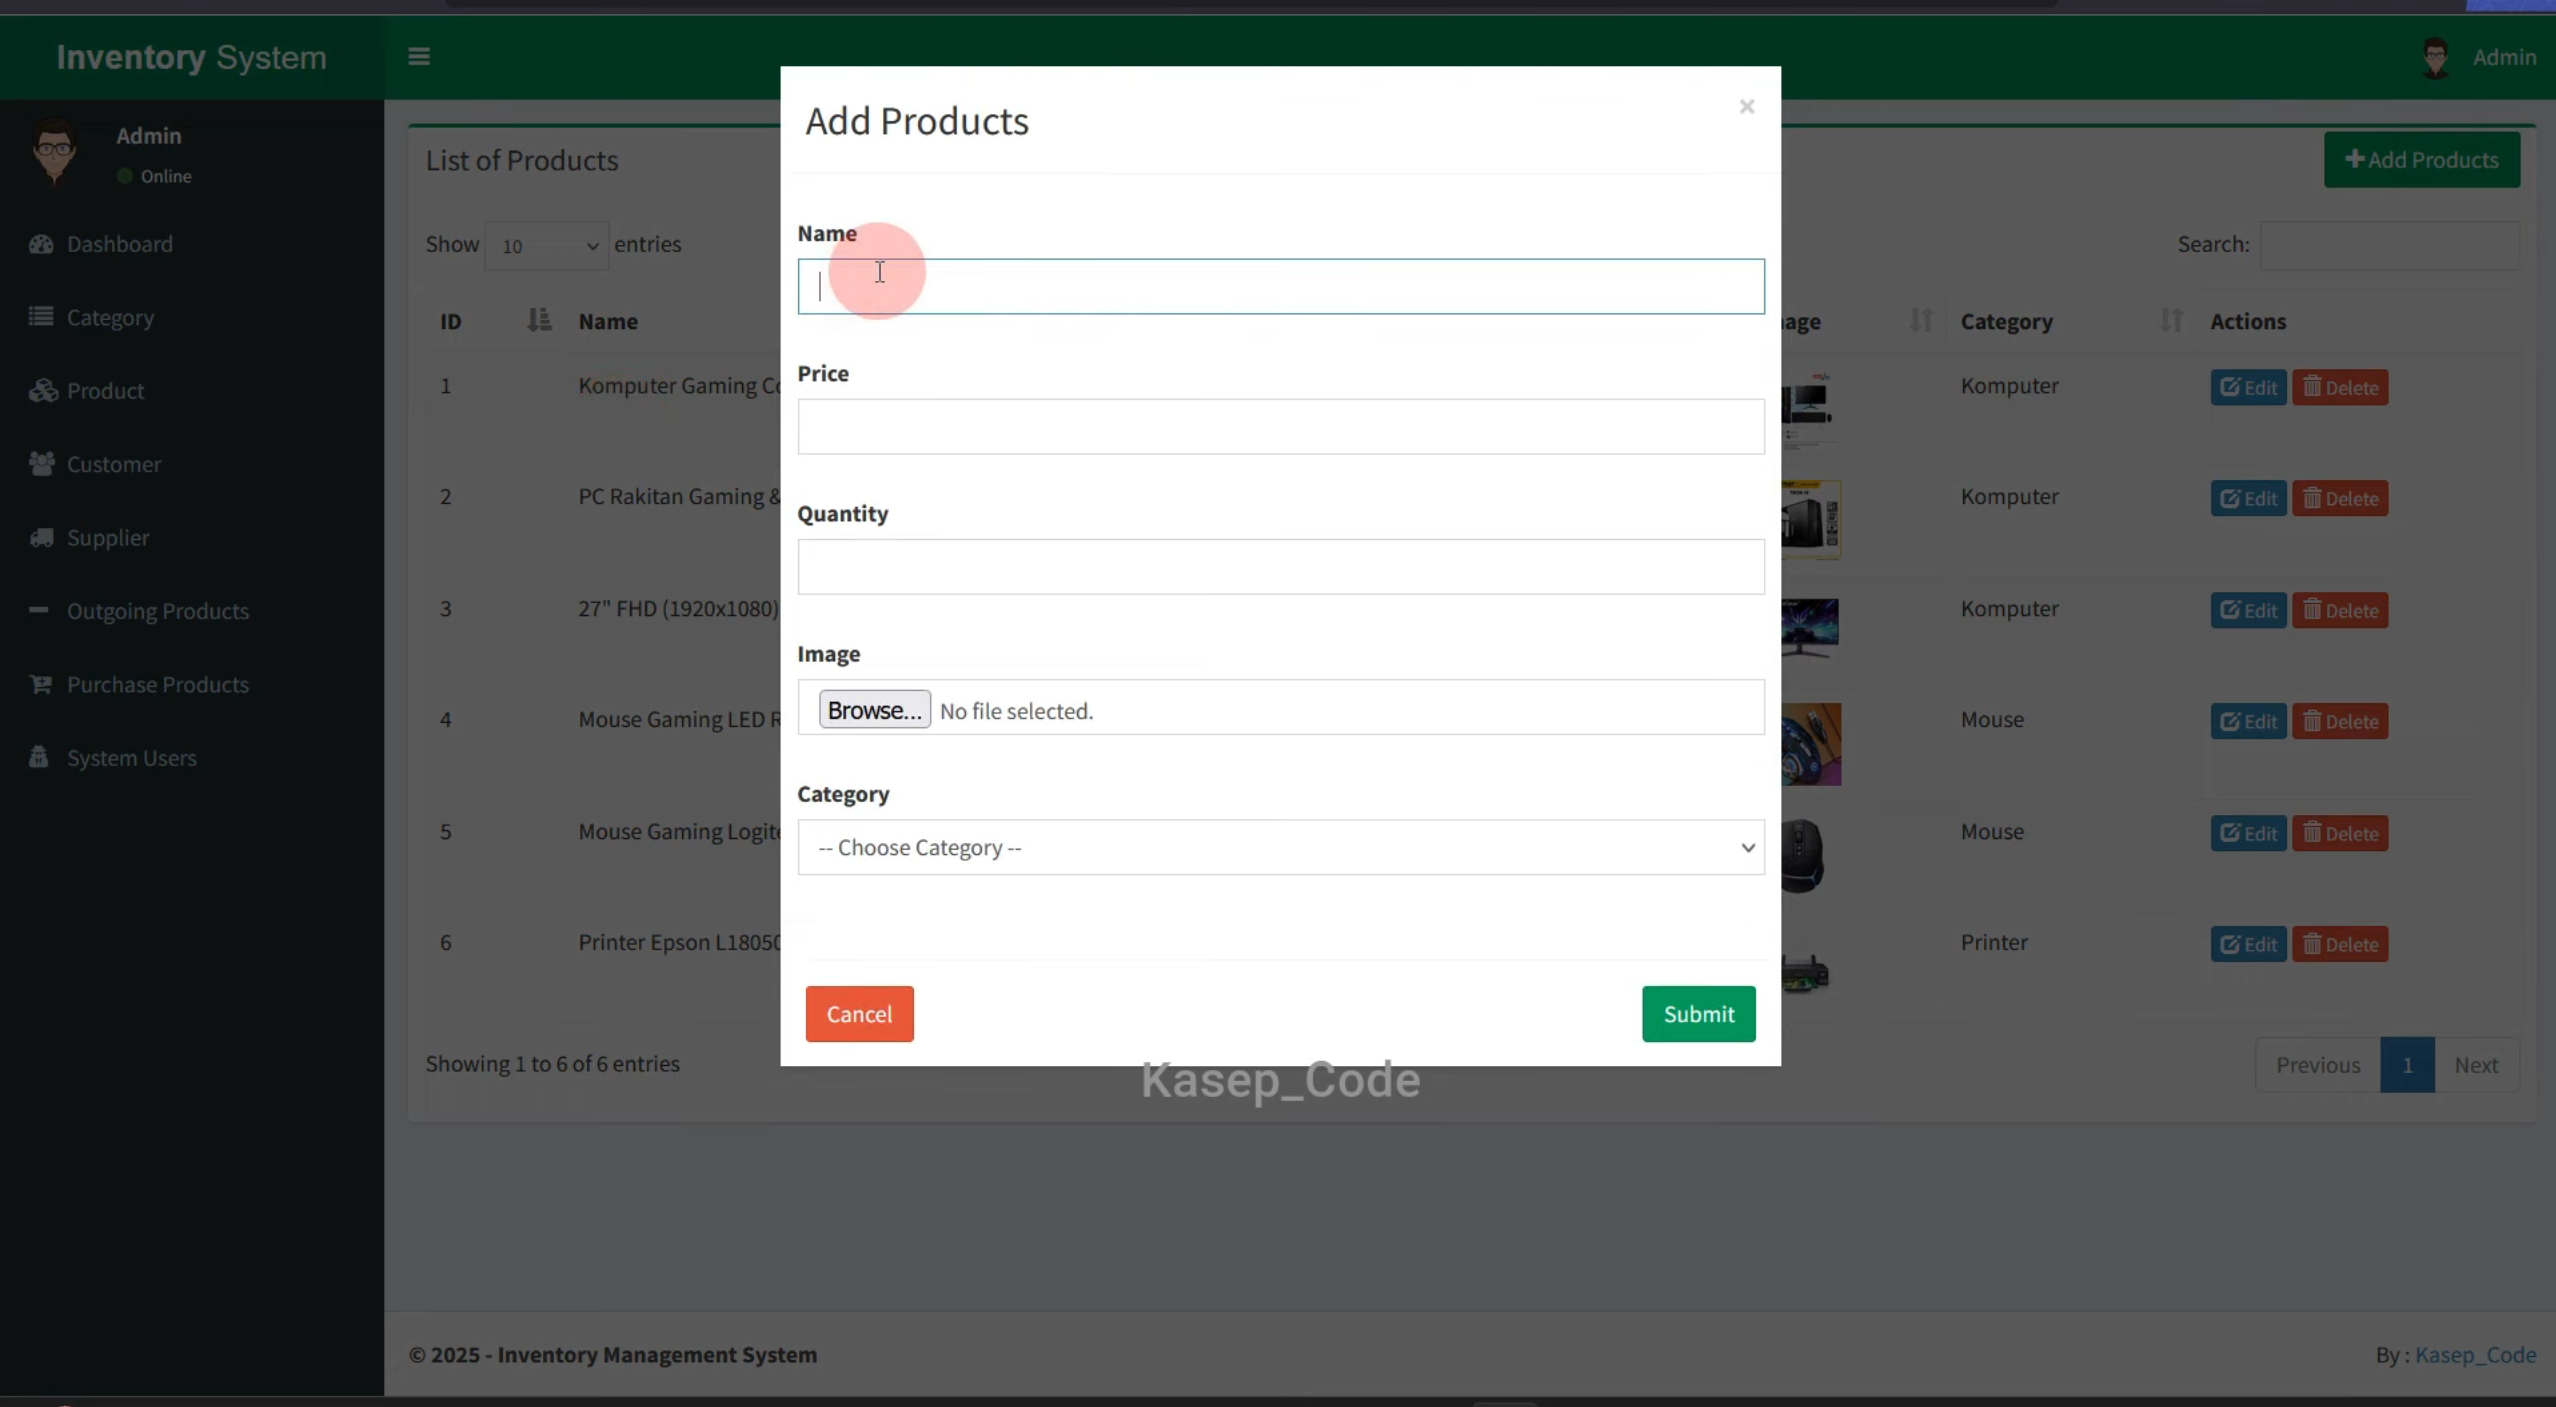Go to Product in sidebar
Screen dimensions: 2556x1407
105,391
